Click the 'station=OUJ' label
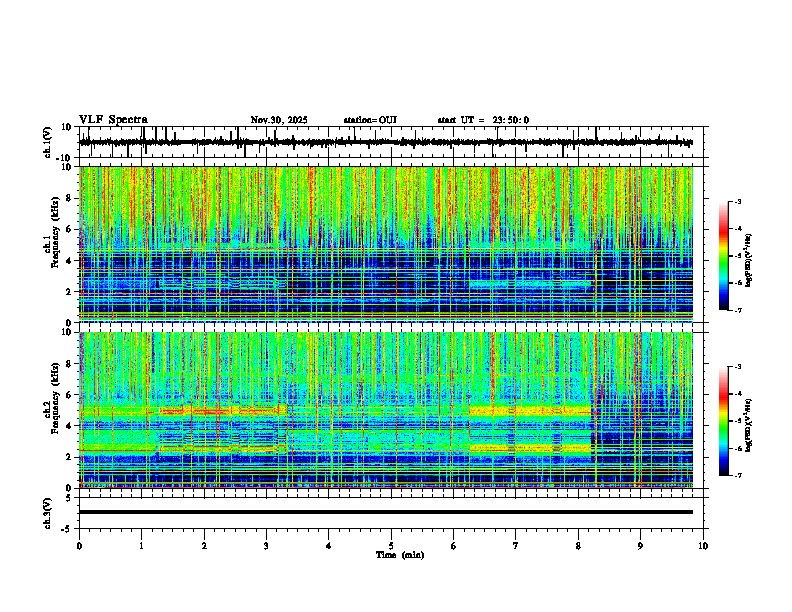This screenshot has height=612, width=792. pos(370,120)
